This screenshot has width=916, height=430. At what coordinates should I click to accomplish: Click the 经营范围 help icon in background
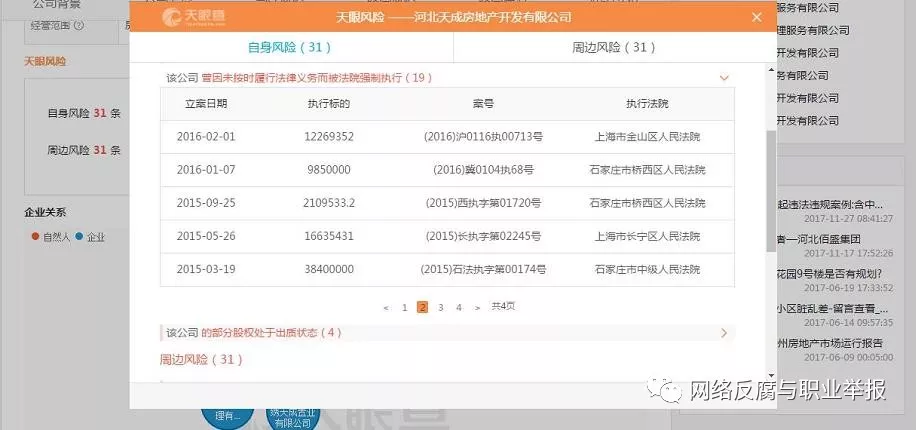click(79, 25)
